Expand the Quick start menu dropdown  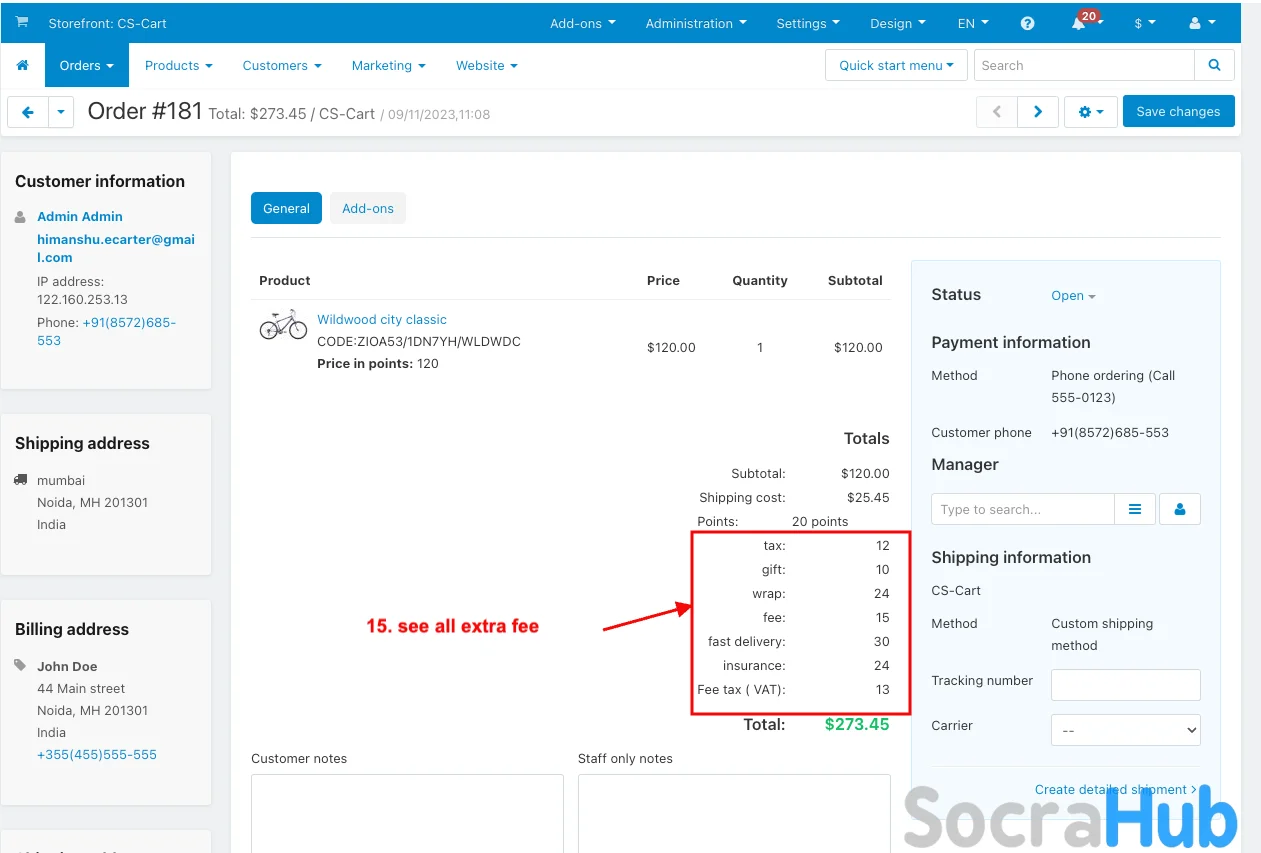pos(896,66)
